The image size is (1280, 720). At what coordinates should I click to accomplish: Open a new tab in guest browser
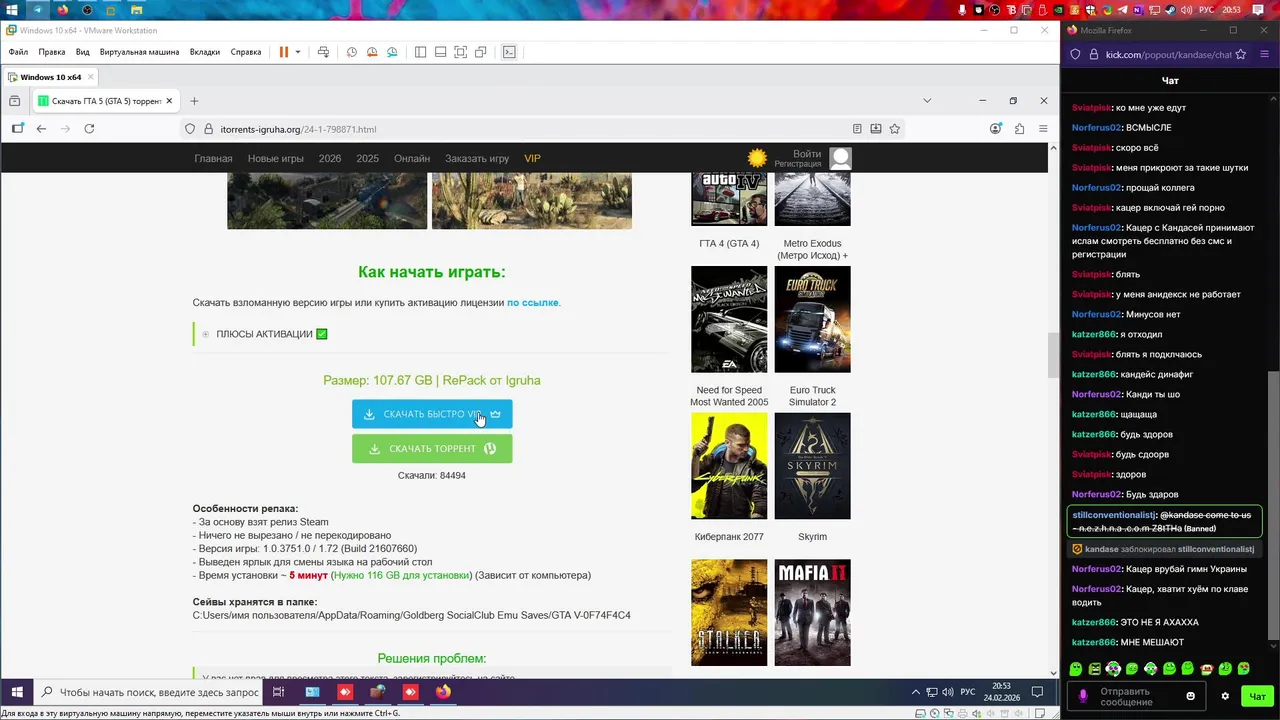(194, 101)
